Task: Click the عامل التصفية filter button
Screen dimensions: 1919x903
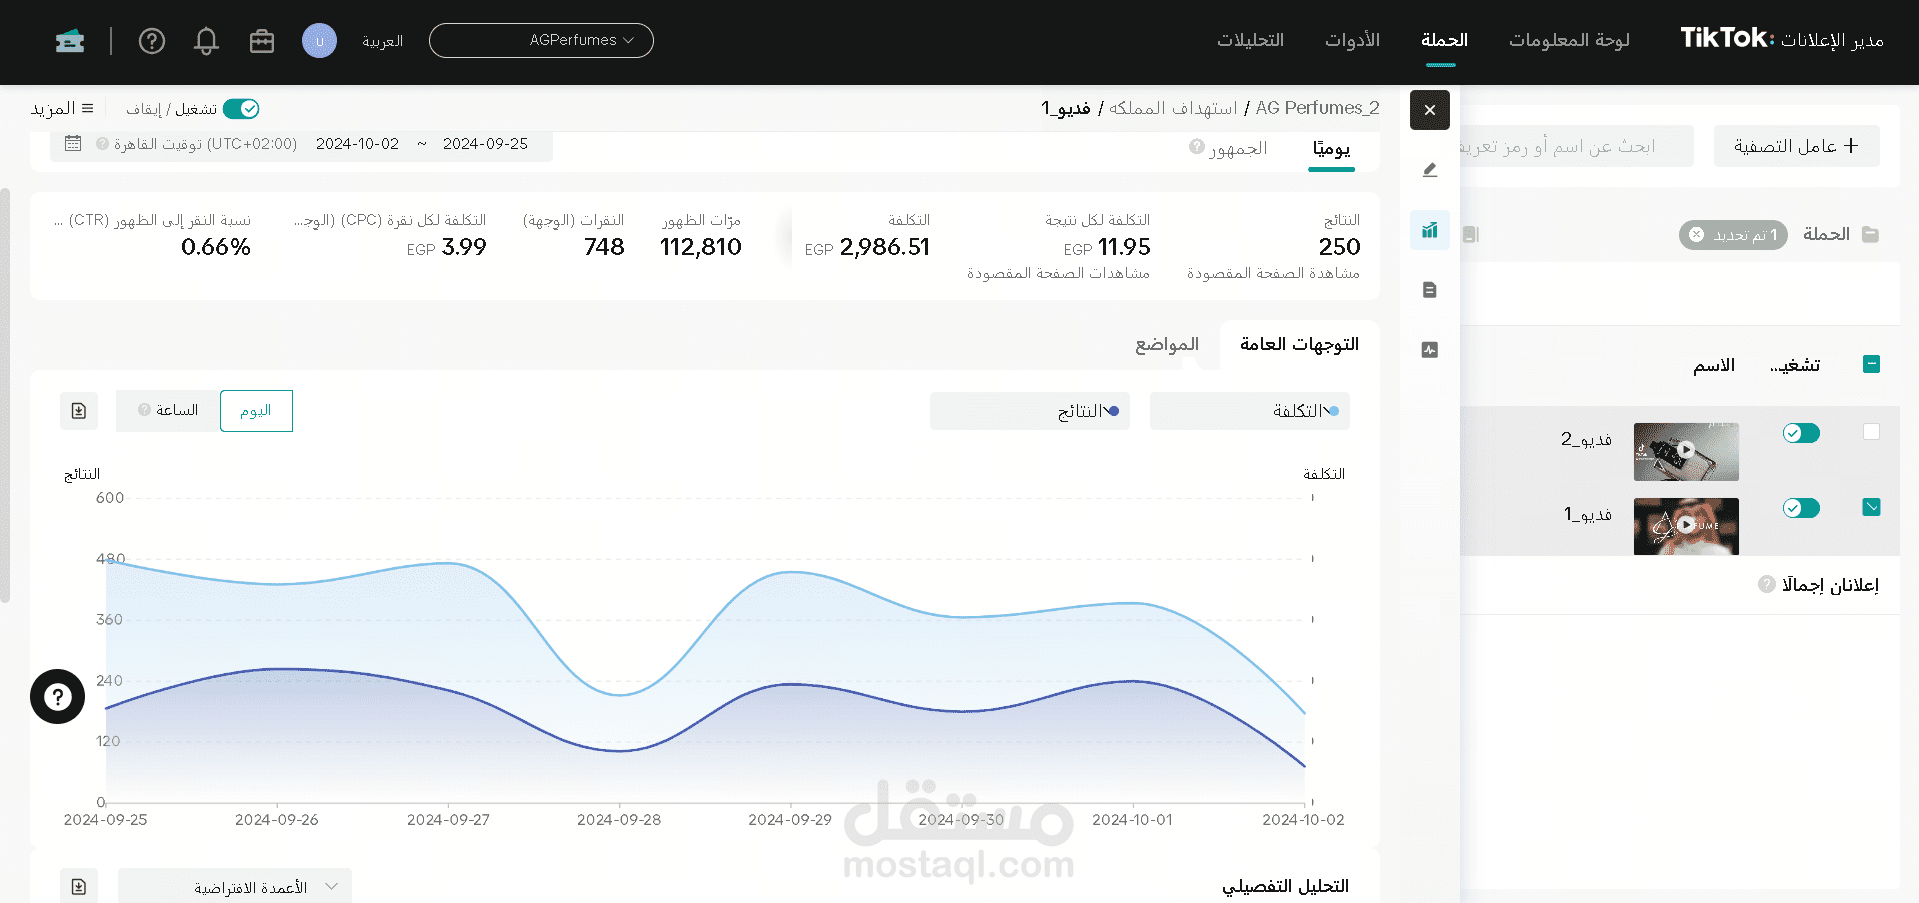Action: [x=1796, y=146]
